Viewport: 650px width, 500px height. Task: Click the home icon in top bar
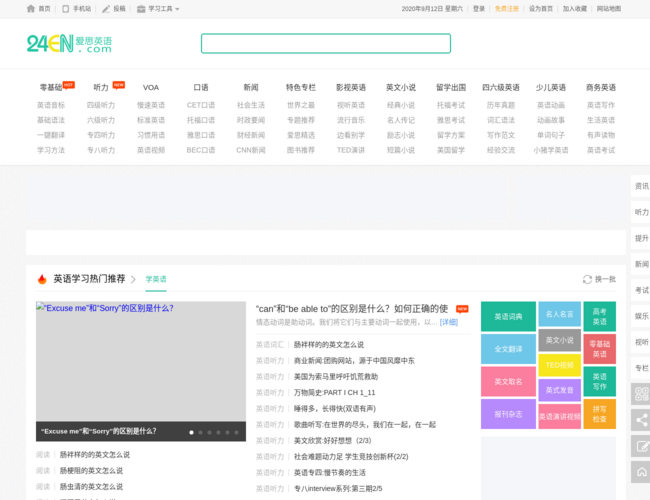(31, 9)
